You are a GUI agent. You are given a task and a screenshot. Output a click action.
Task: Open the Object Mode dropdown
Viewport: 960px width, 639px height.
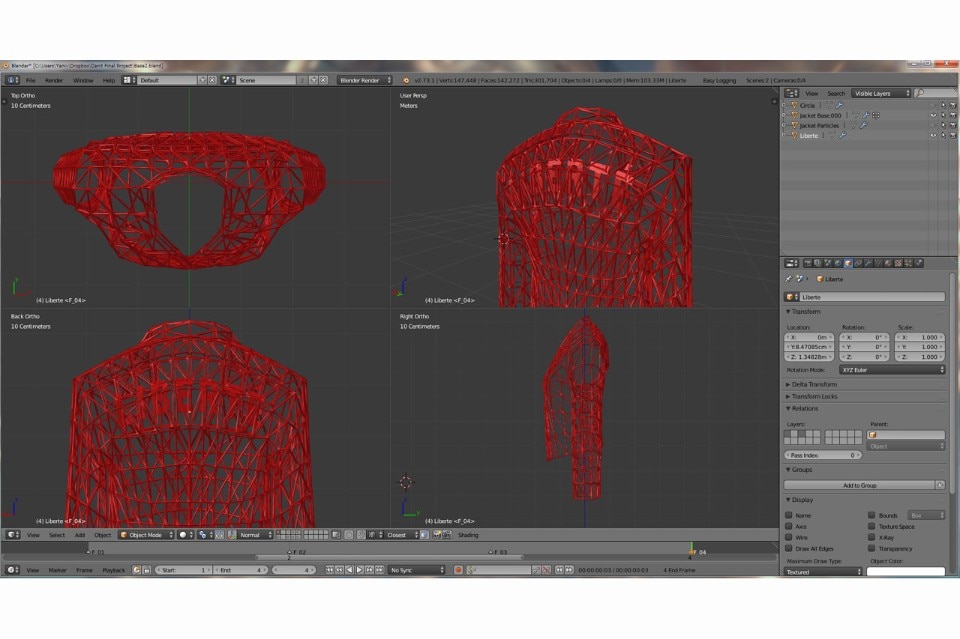point(145,535)
